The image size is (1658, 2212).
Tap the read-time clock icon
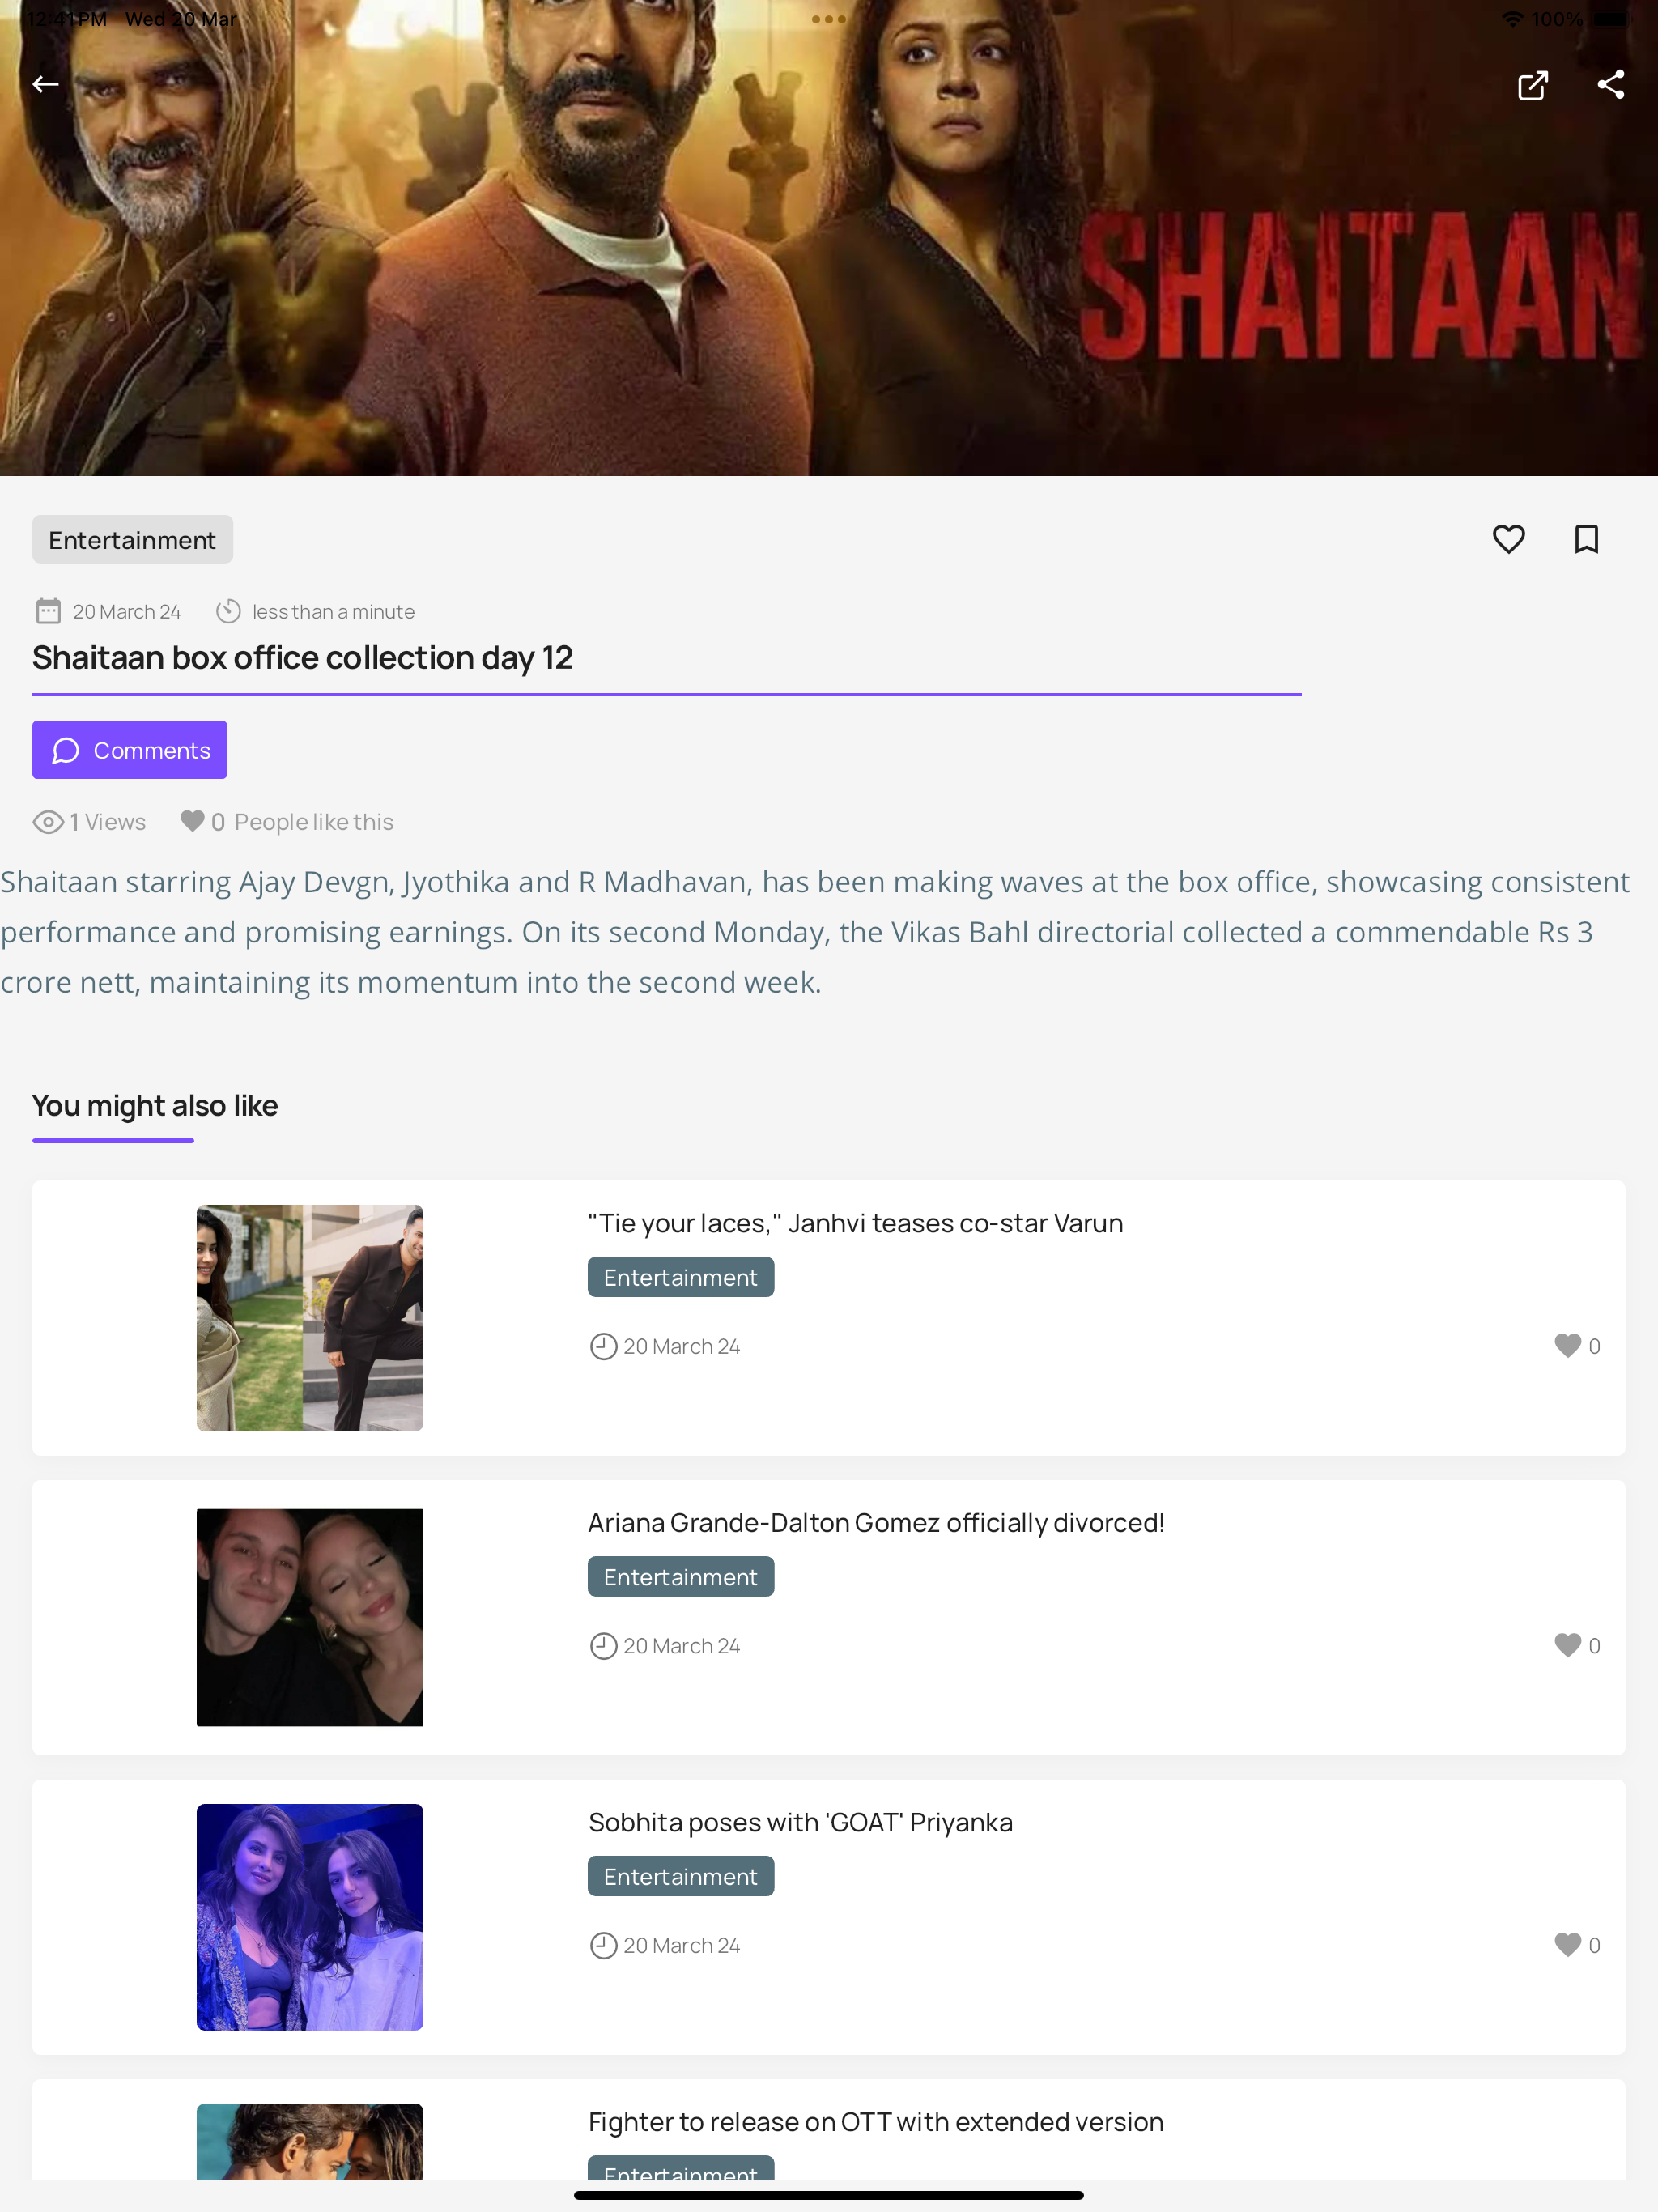click(x=228, y=611)
